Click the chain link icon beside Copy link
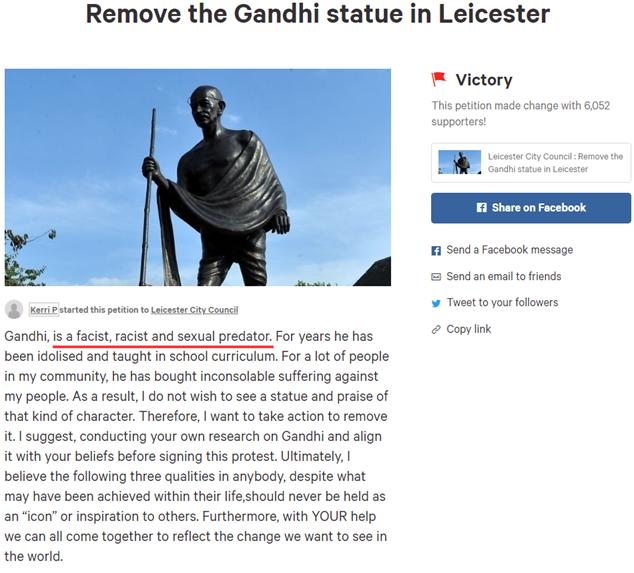 click(436, 330)
